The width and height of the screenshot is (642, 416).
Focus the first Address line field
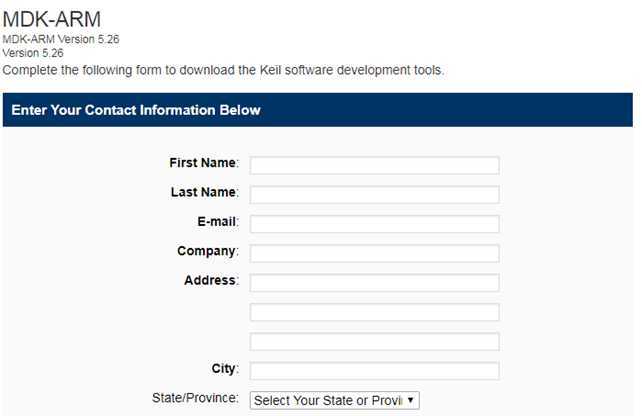(374, 283)
